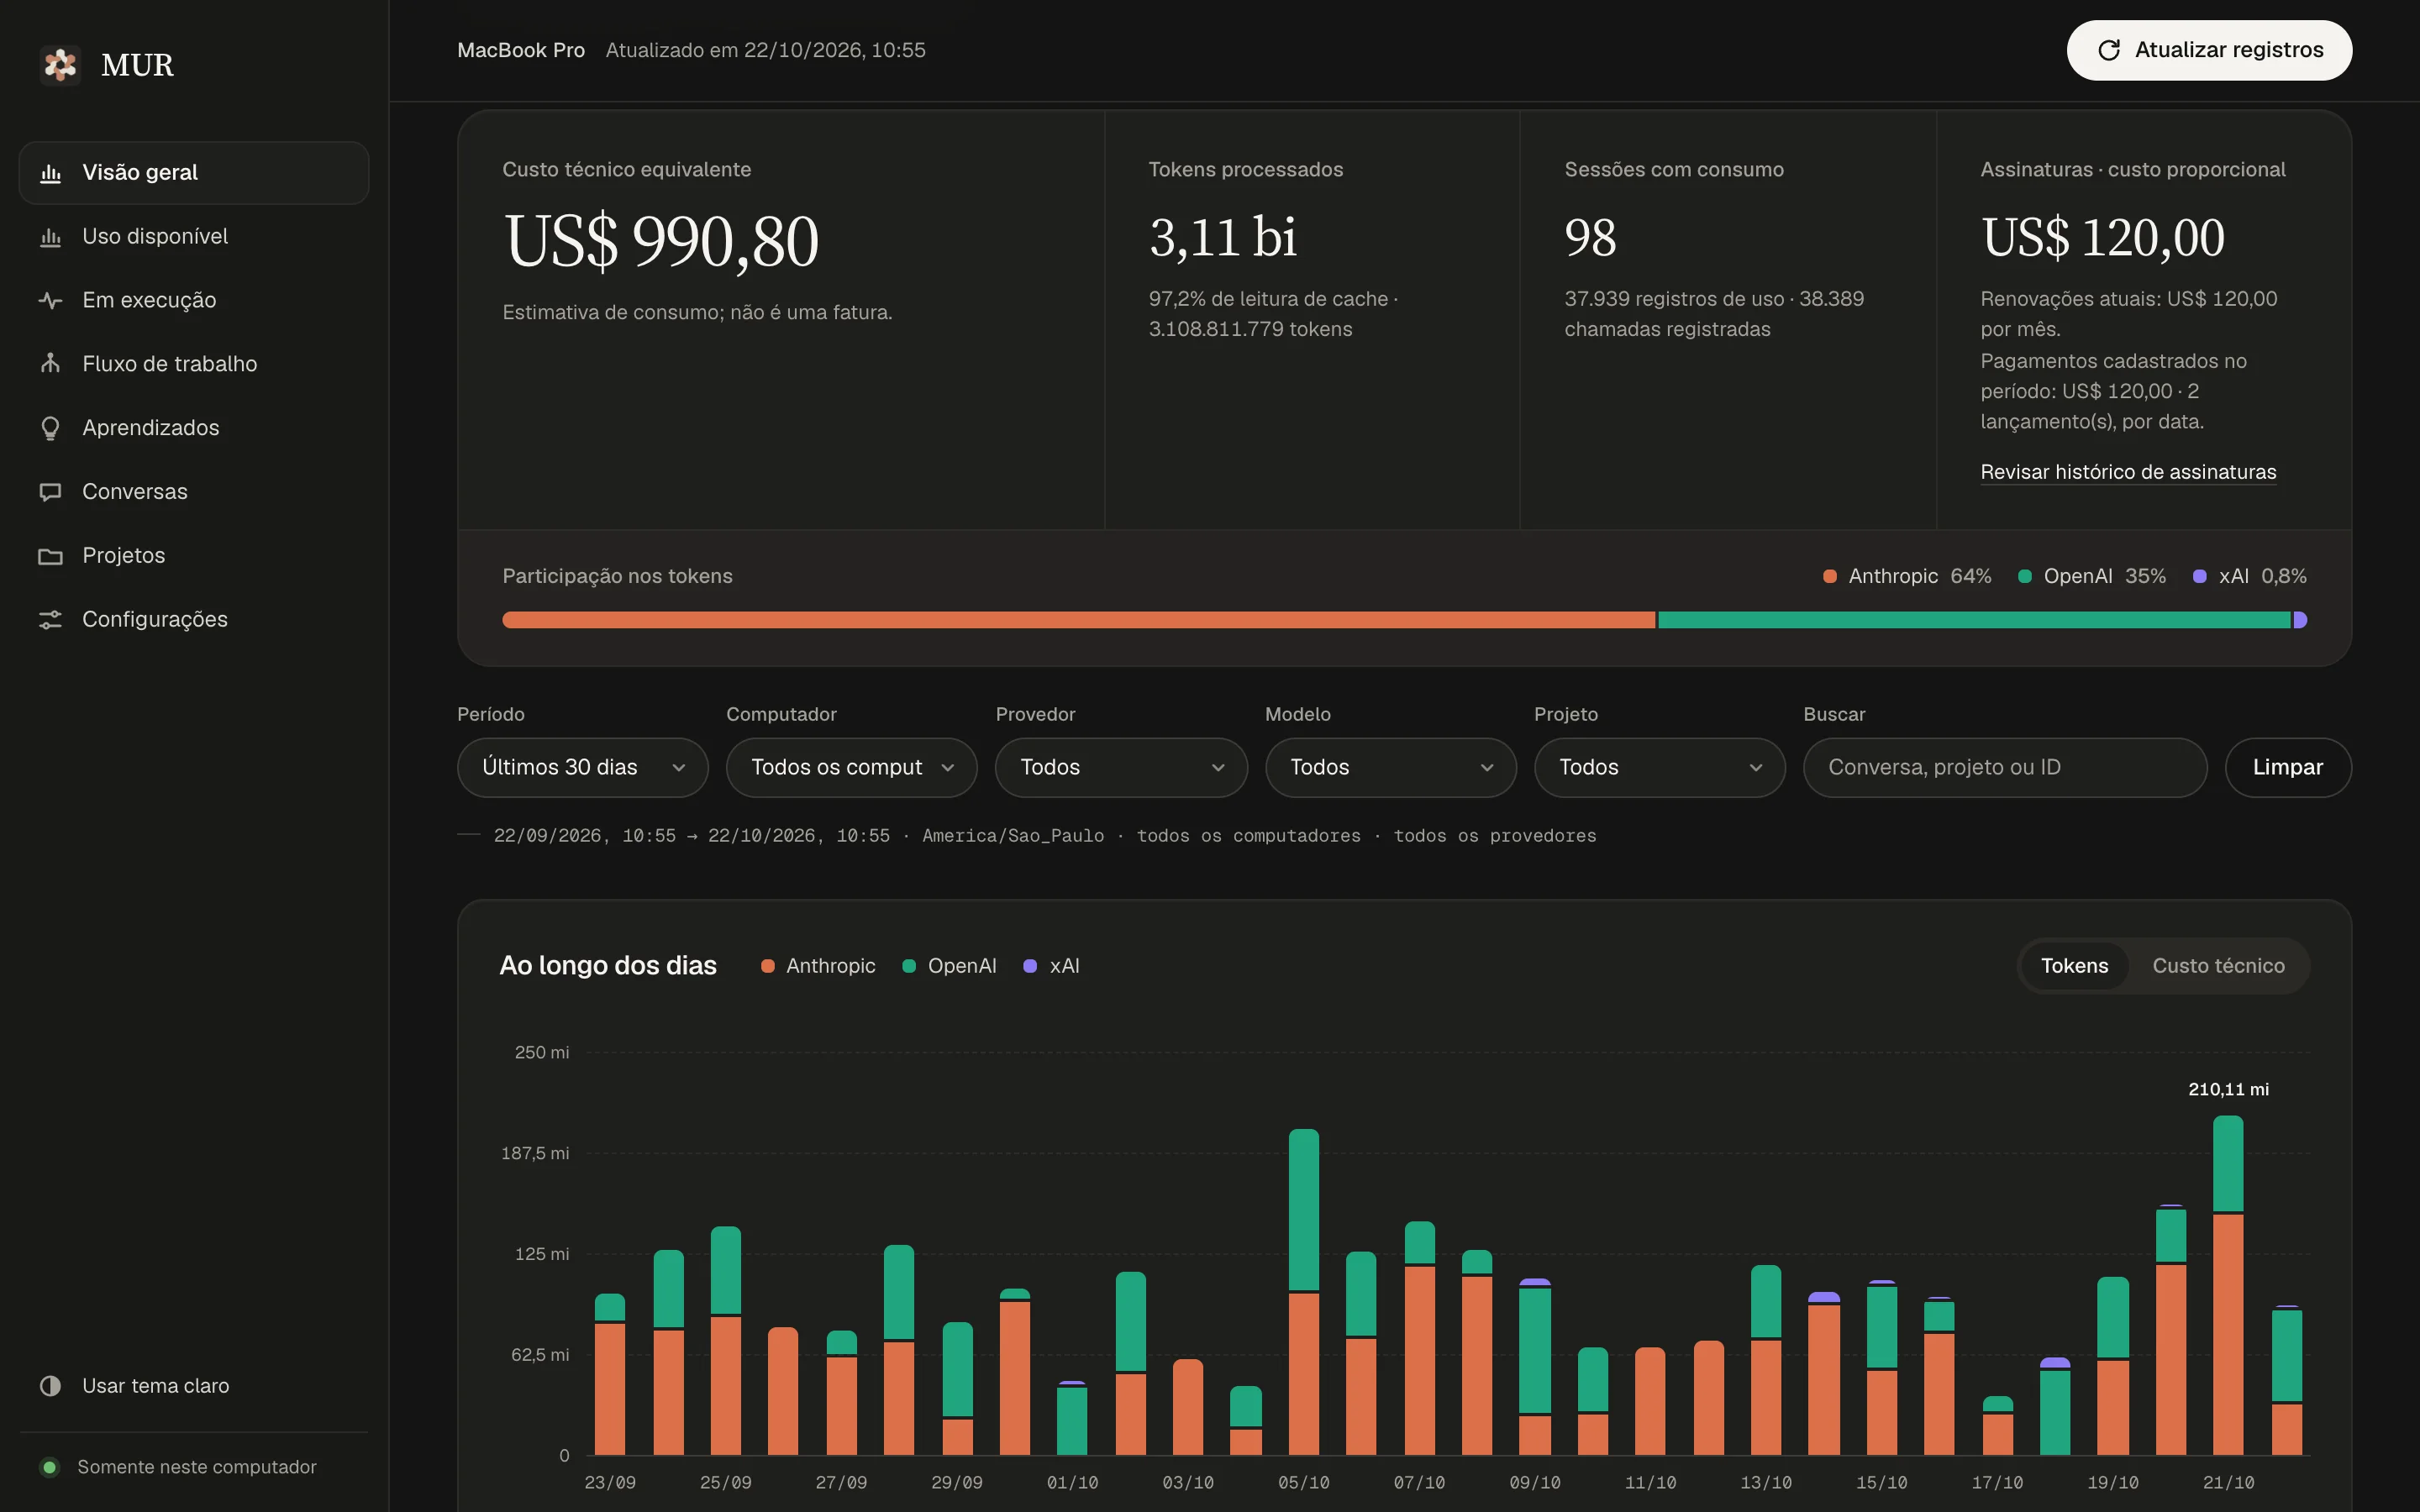
Task: Open Revisar histórico de assinaturas link
Action: click(x=2128, y=472)
